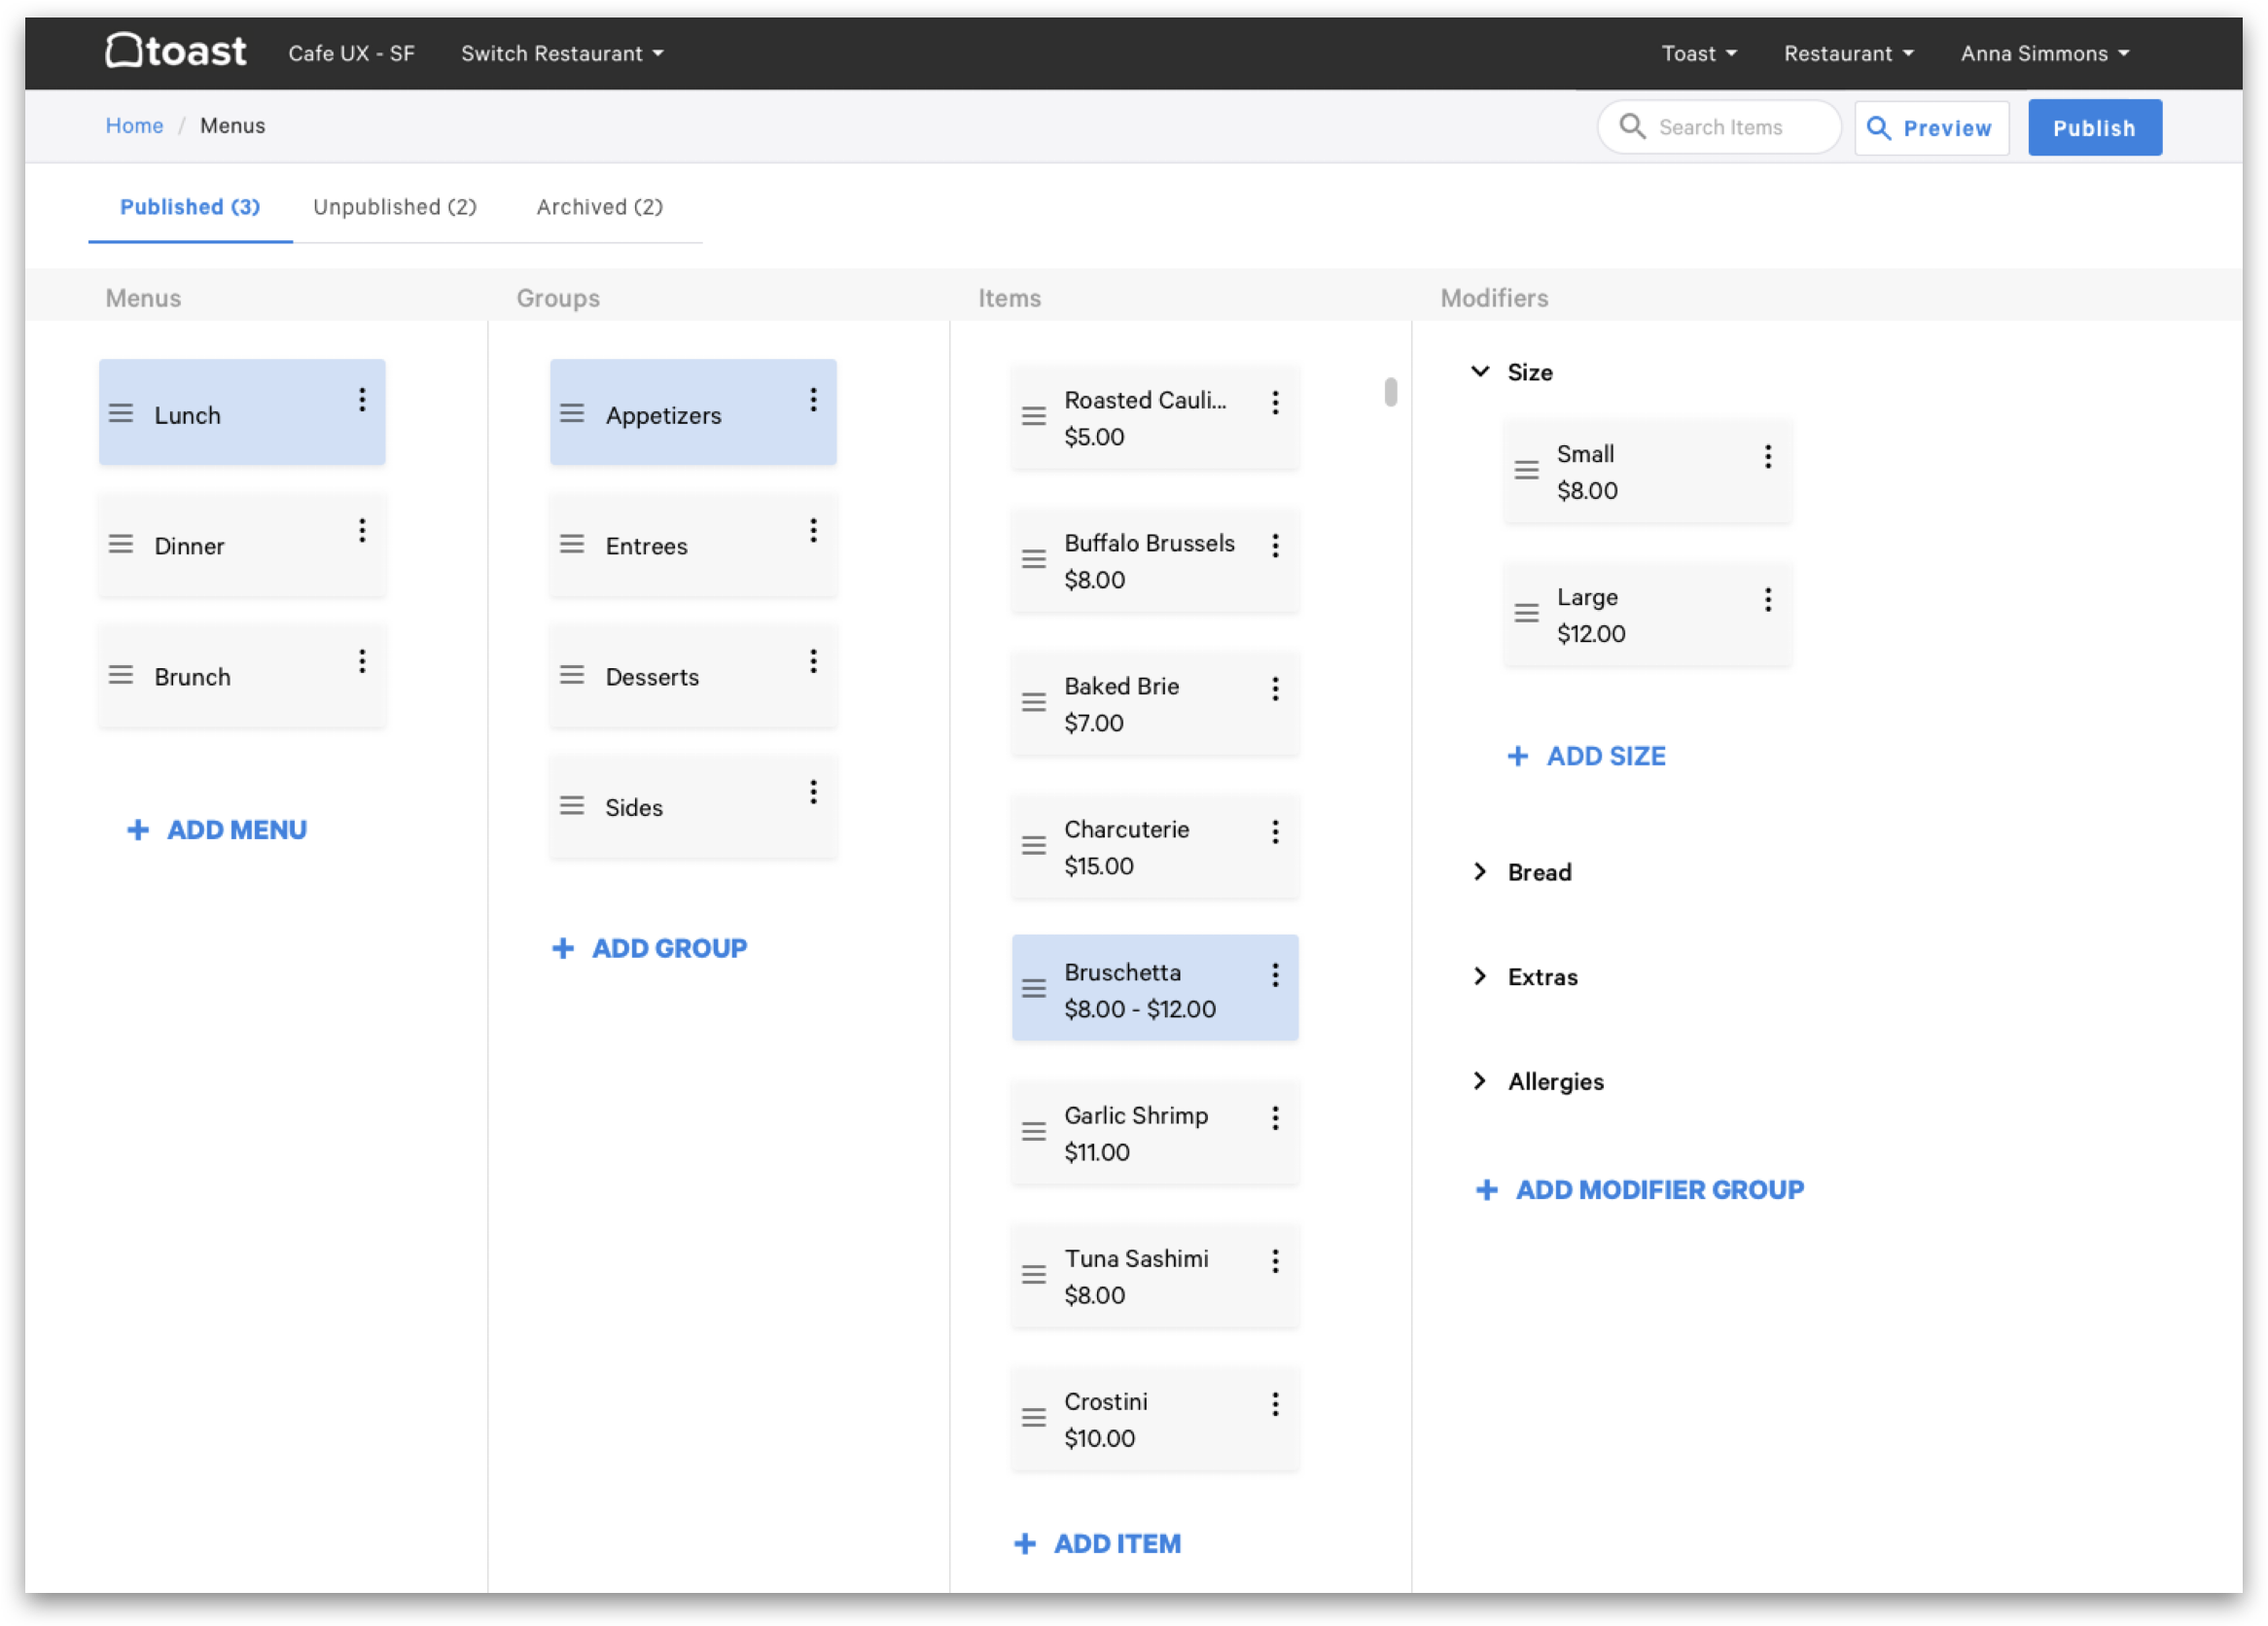This screenshot has height=1626, width=2268.
Task: Click ADD MODIFIER GROUP
Action: point(1640,1190)
